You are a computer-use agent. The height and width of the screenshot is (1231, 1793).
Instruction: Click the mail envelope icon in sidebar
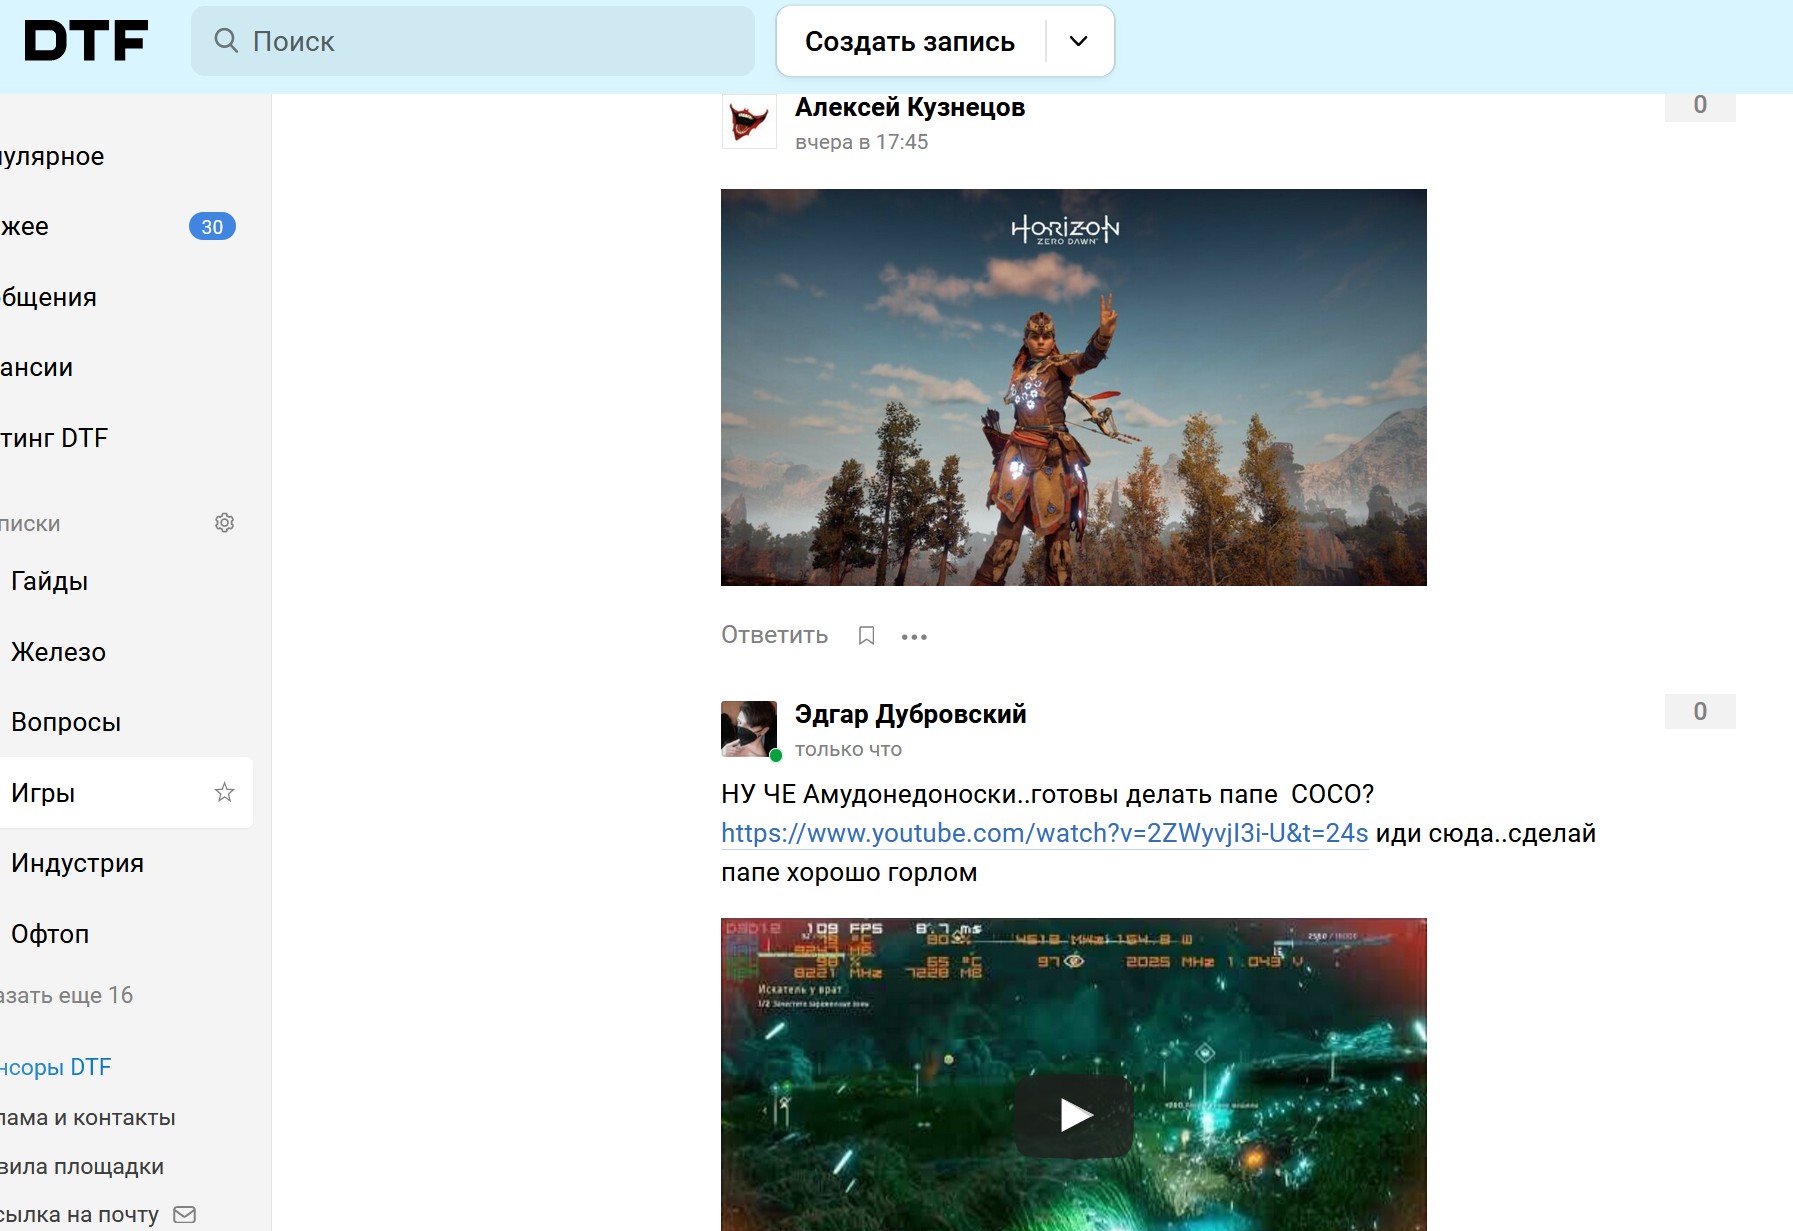[x=184, y=1214]
